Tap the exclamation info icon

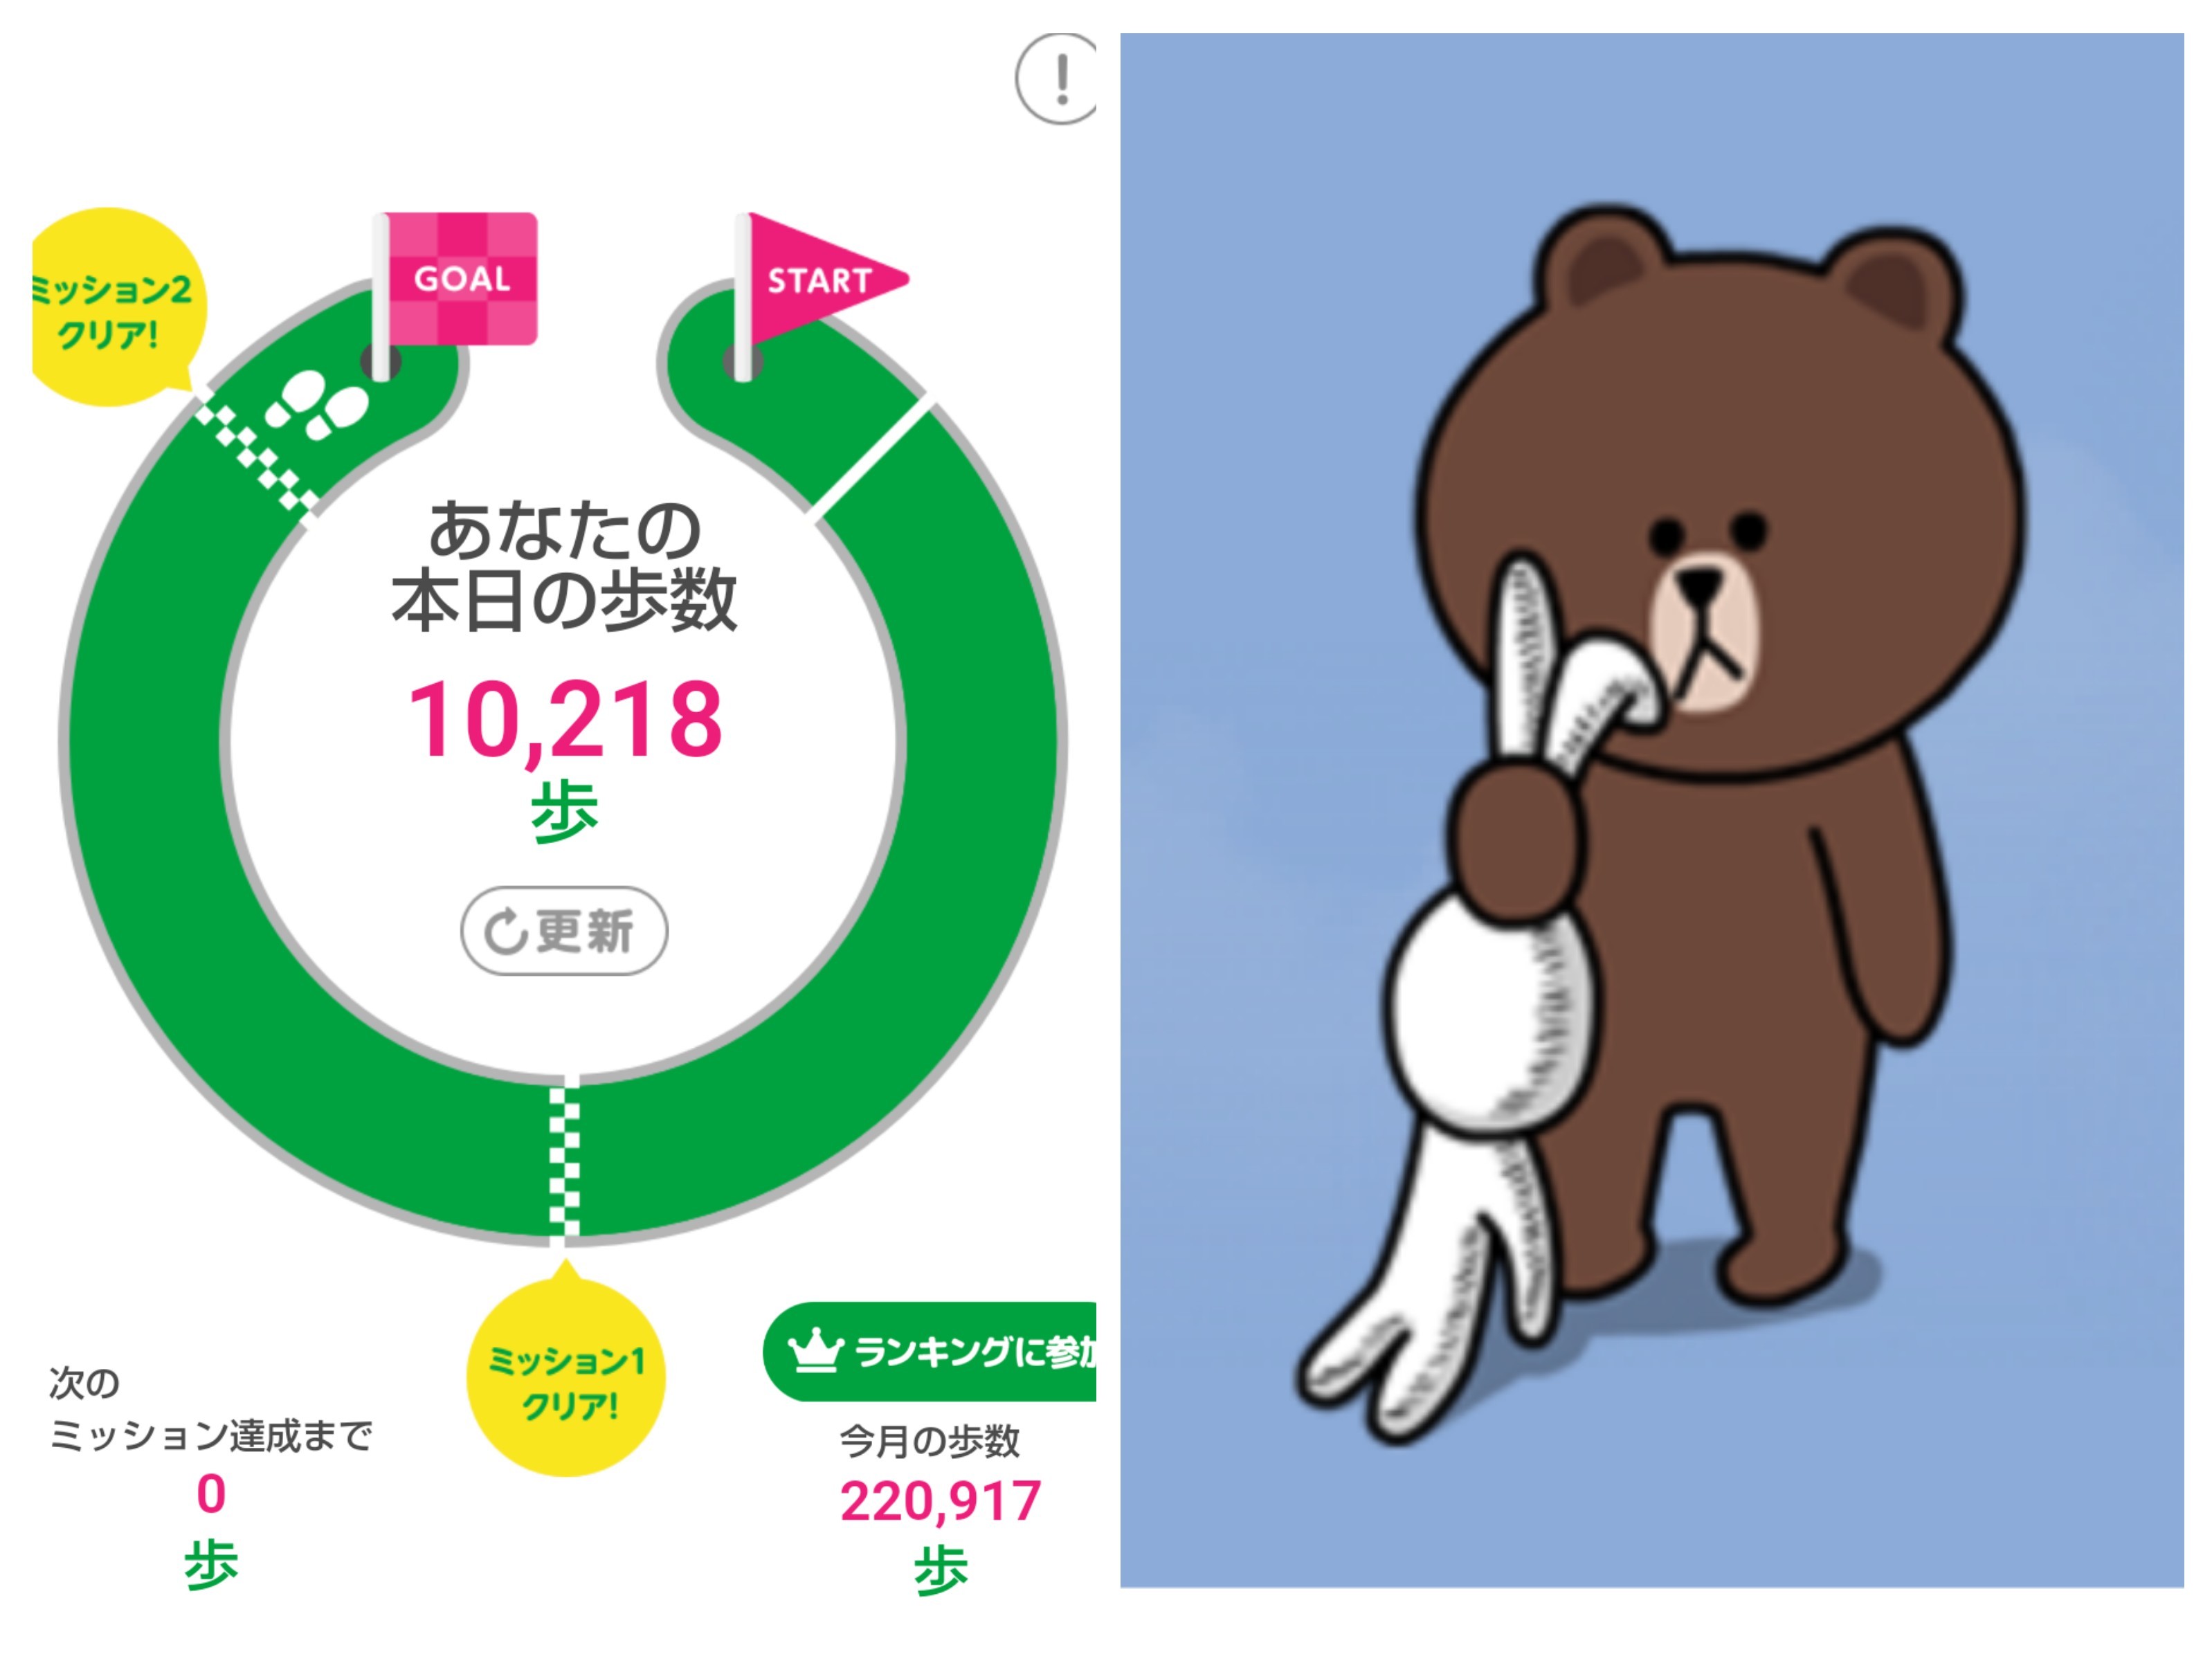[x=1057, y=78]
